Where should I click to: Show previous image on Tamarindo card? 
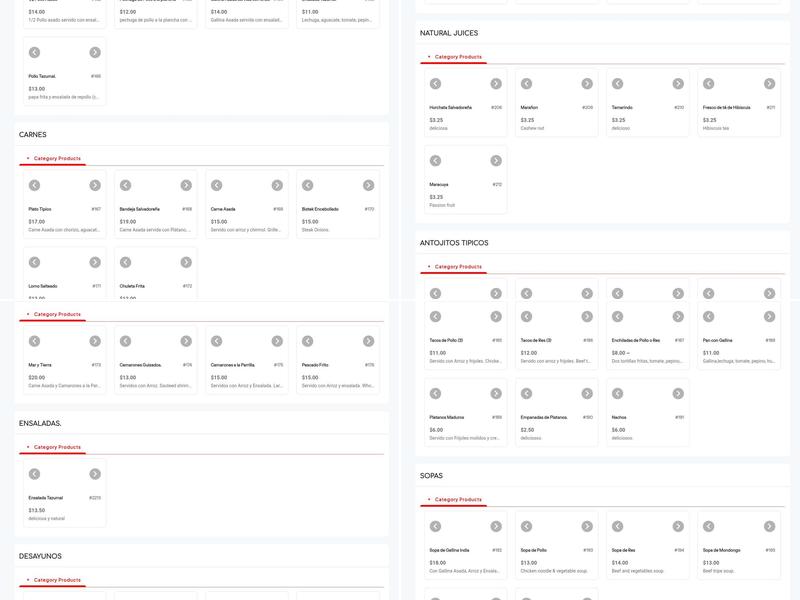coord(617,84)
